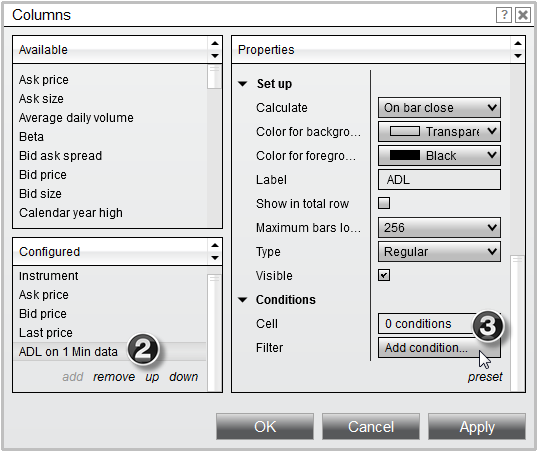Click the Label text field

[439, 179]
